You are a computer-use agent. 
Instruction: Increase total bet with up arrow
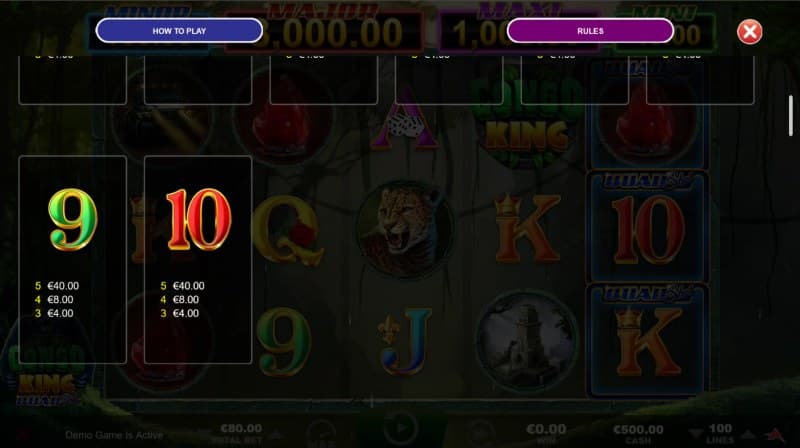276,434
